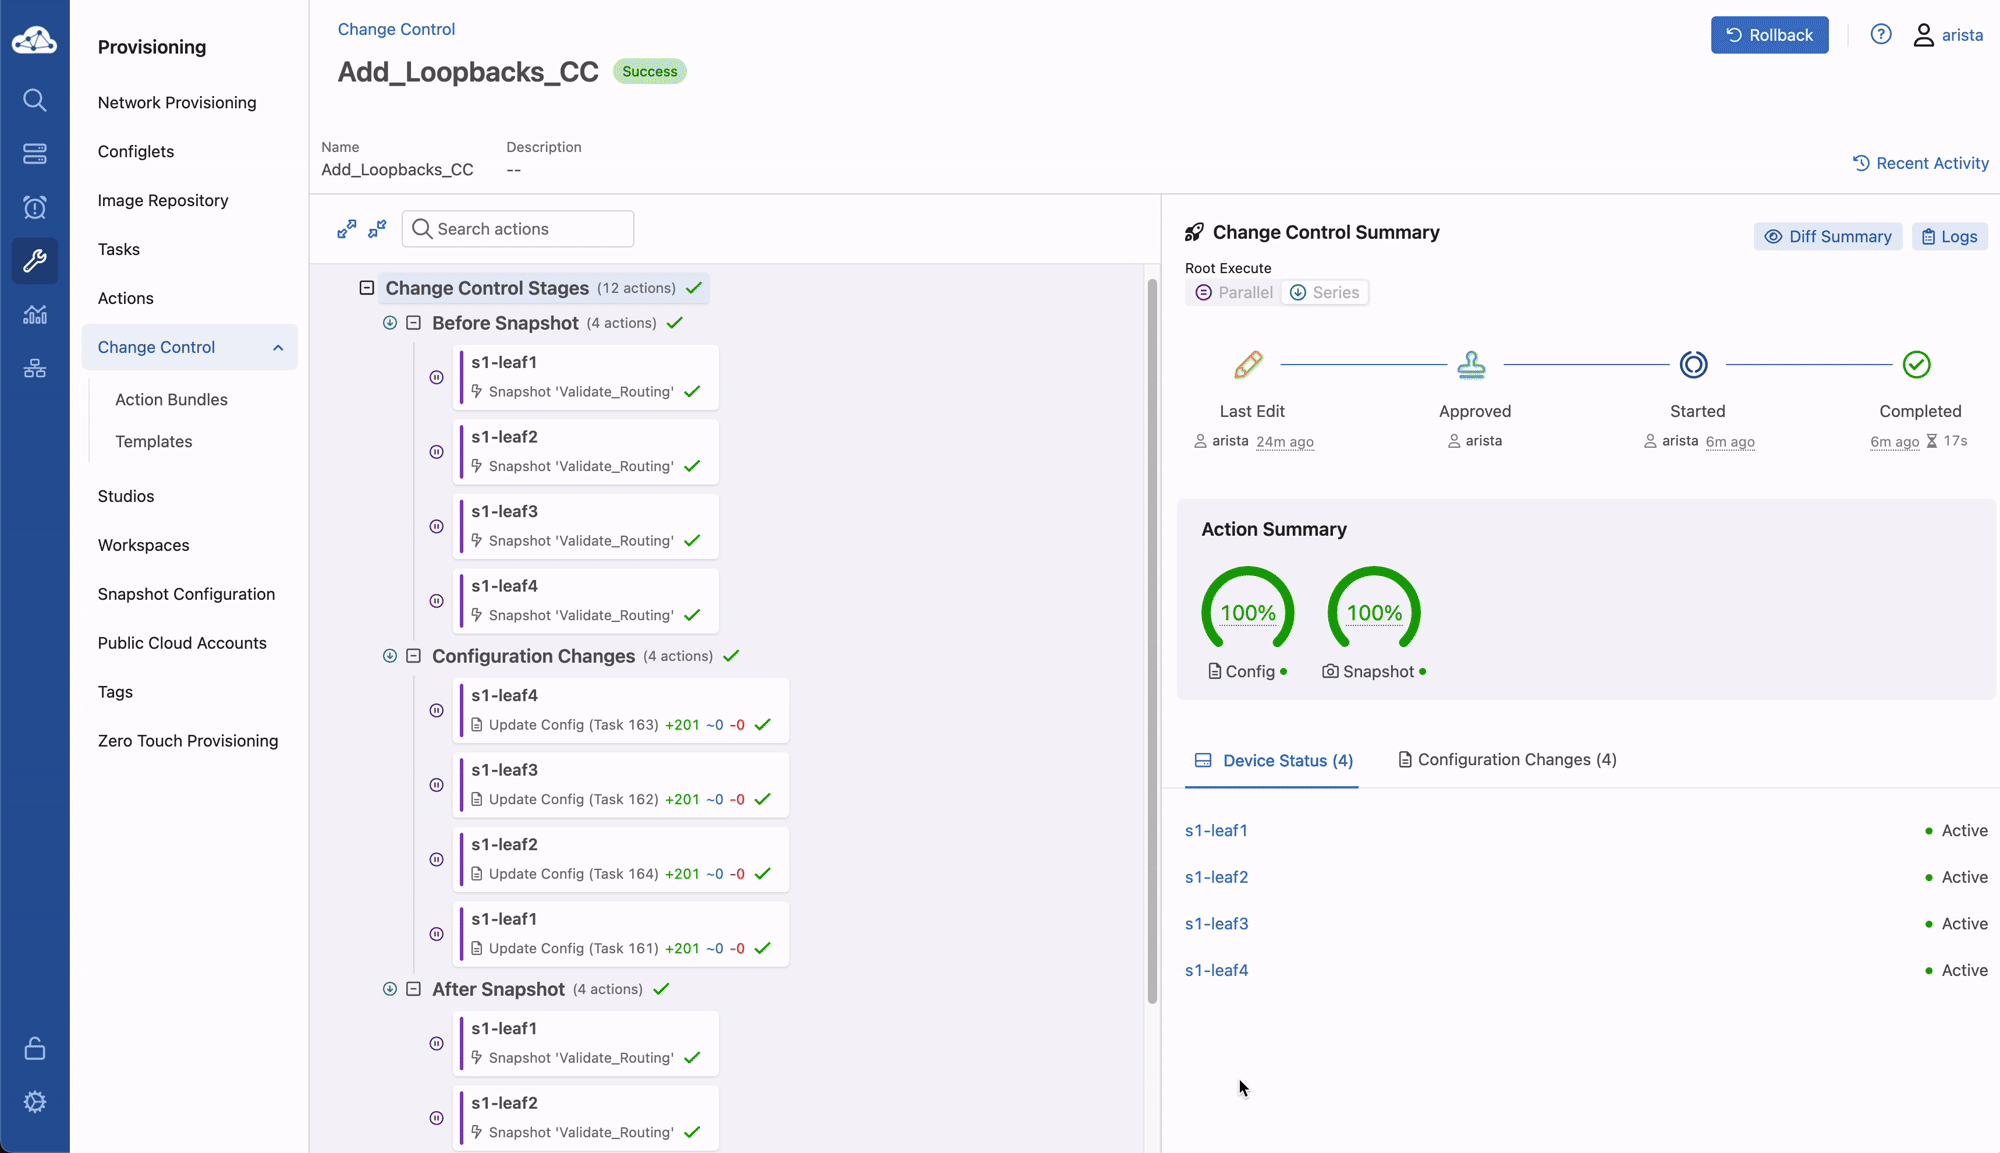Collapse Change Control sidebar submenu chevron
This screenshot has width=2000, height=1153.
coord(278,348)
